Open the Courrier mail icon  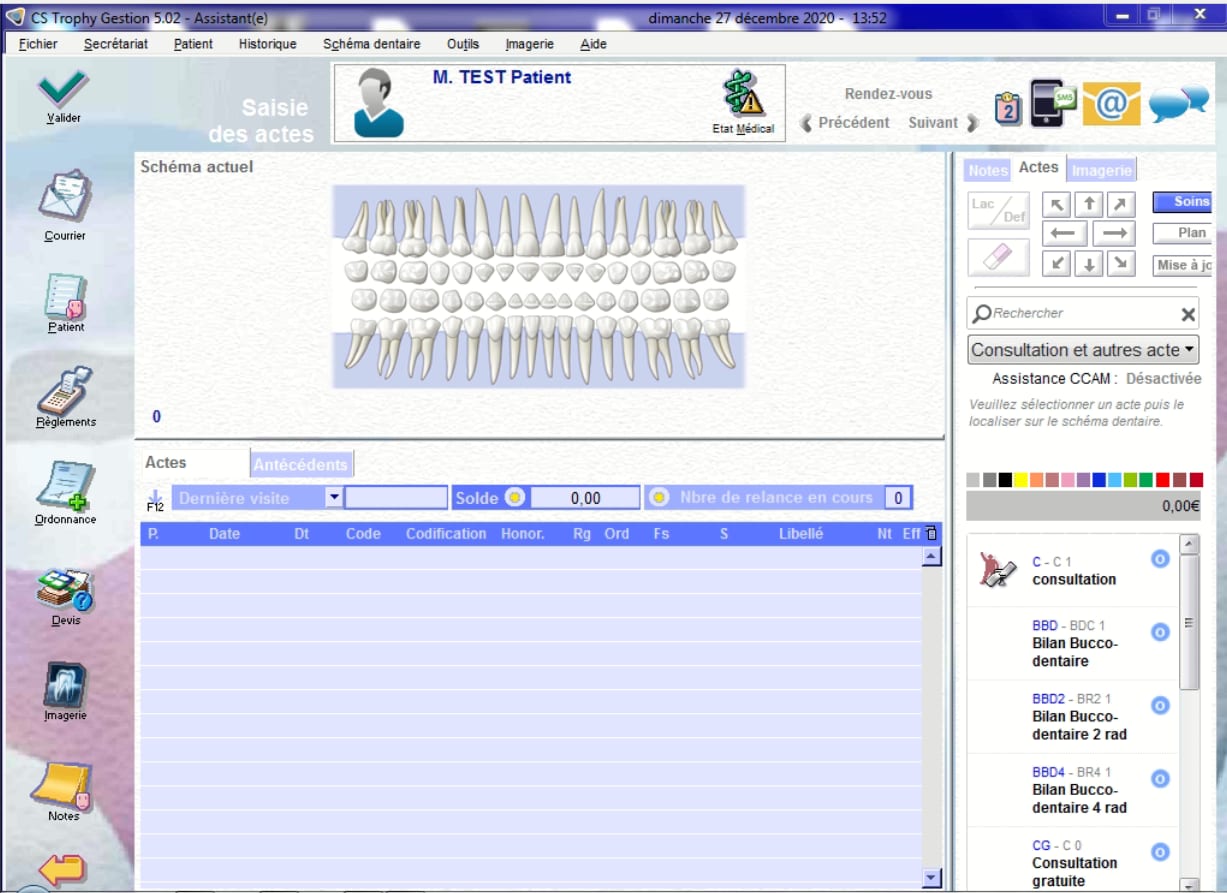[x=65, y=197]
